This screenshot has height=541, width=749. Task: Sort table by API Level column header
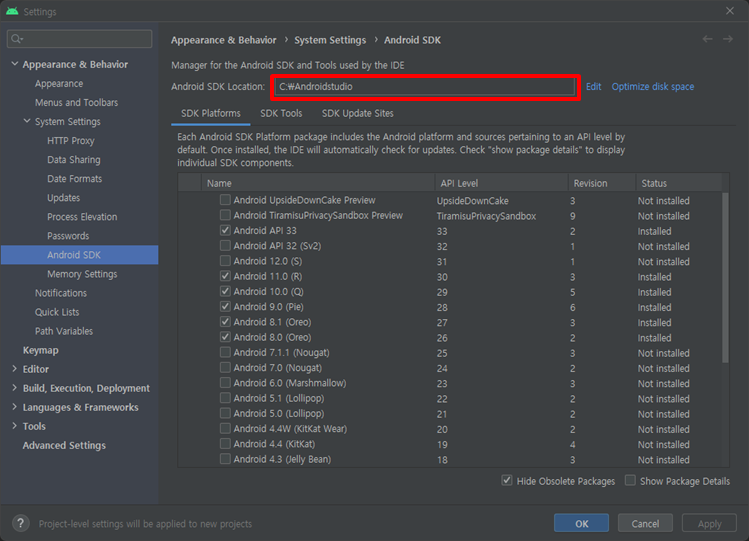(x=501, y=183)
